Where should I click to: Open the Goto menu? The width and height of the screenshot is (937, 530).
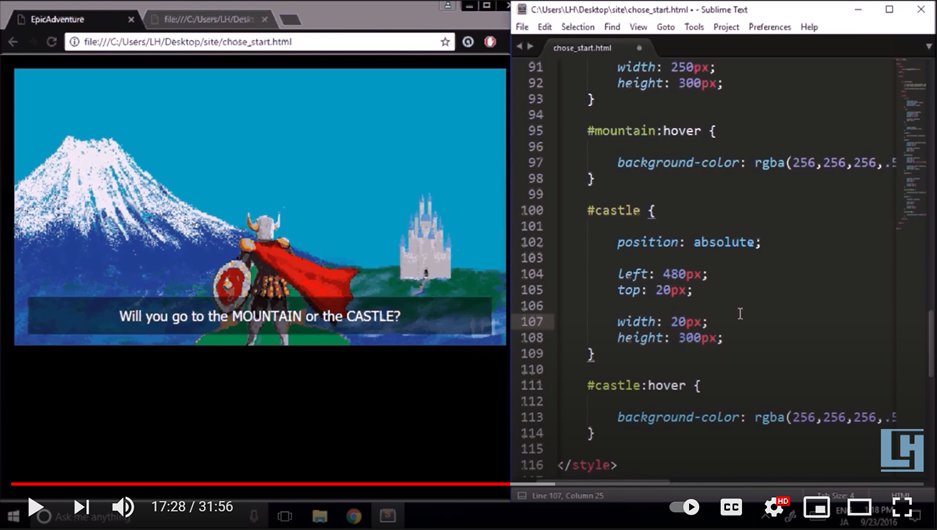(666, 27)
